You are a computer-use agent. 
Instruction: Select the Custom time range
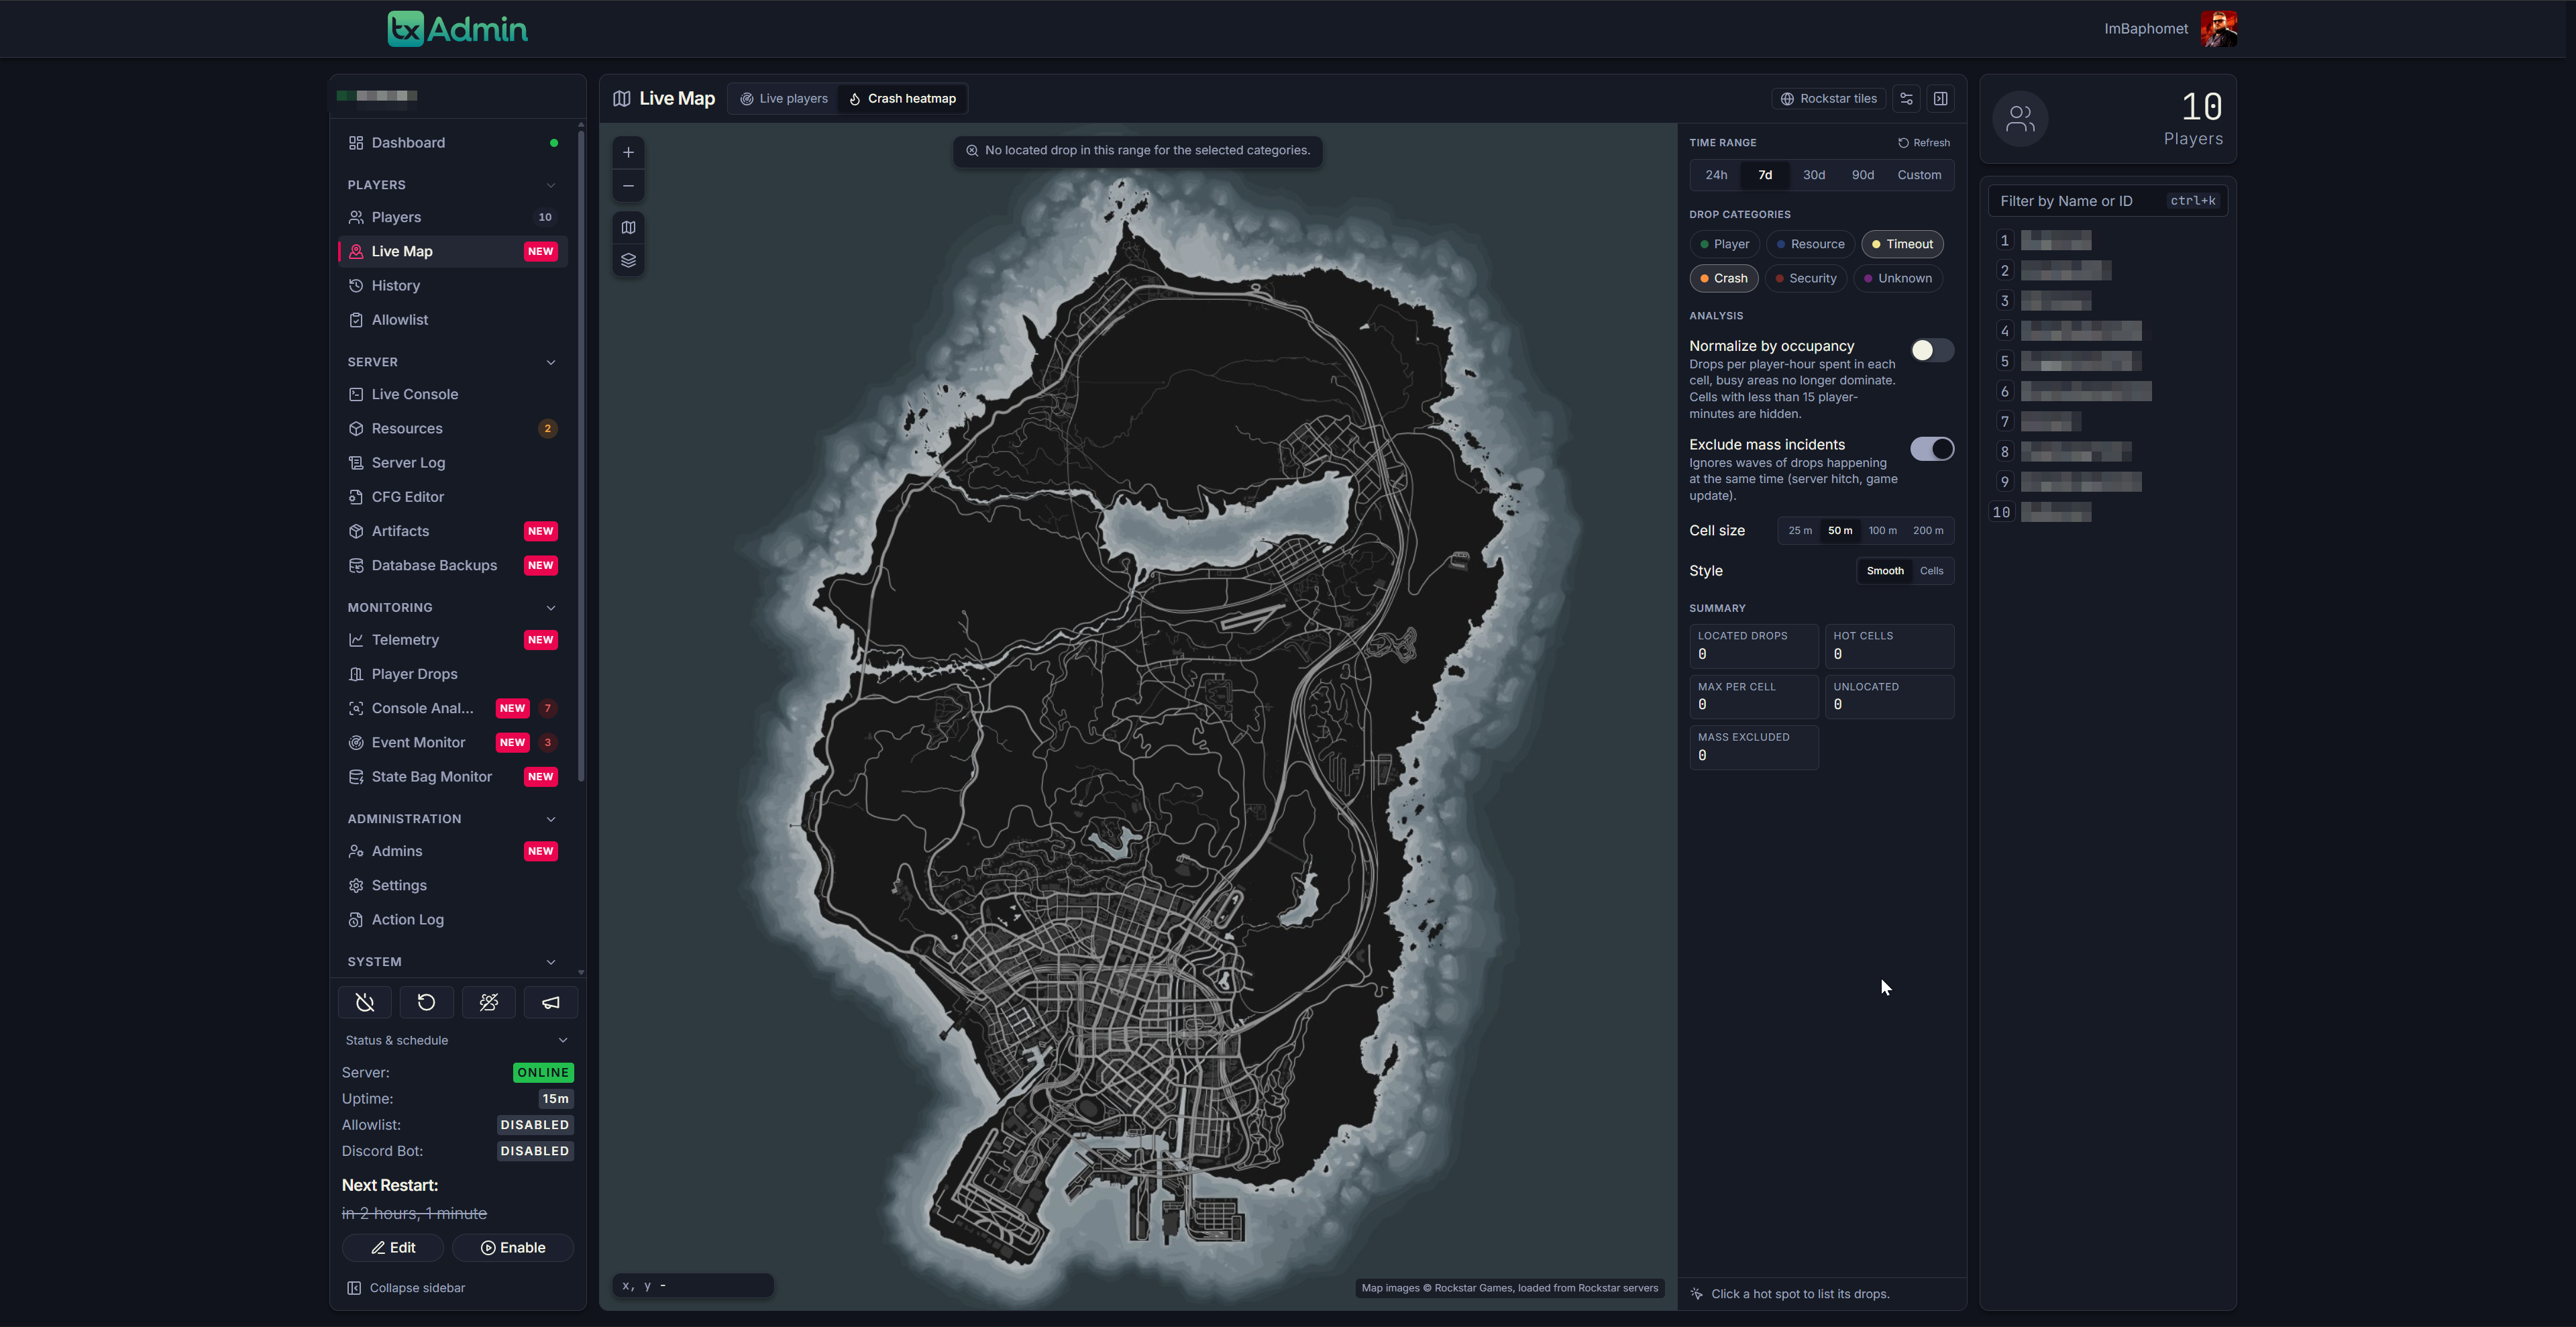[1919, 175]
